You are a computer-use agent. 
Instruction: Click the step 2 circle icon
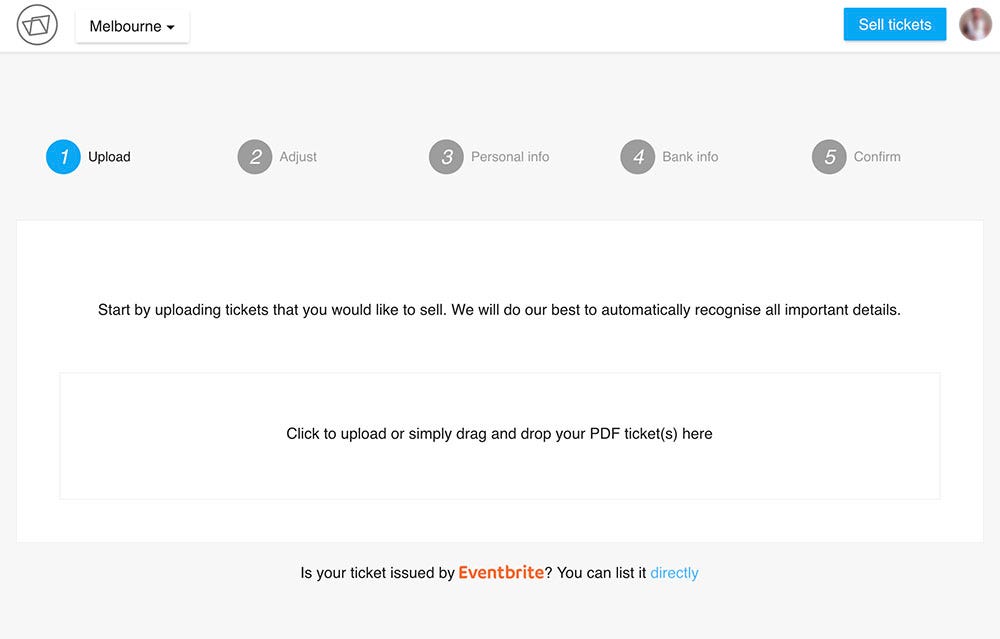pos(255,157)
